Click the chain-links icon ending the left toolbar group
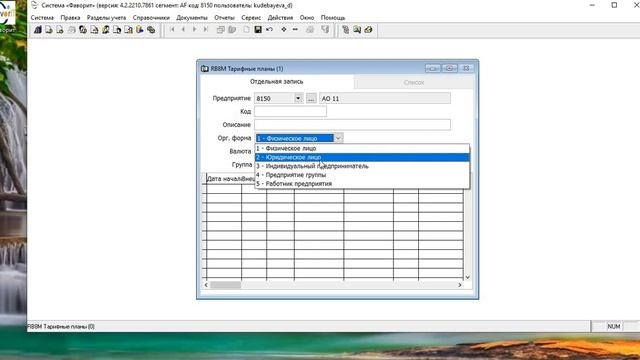This screenshot has height=360, width=640. (151, 30)
